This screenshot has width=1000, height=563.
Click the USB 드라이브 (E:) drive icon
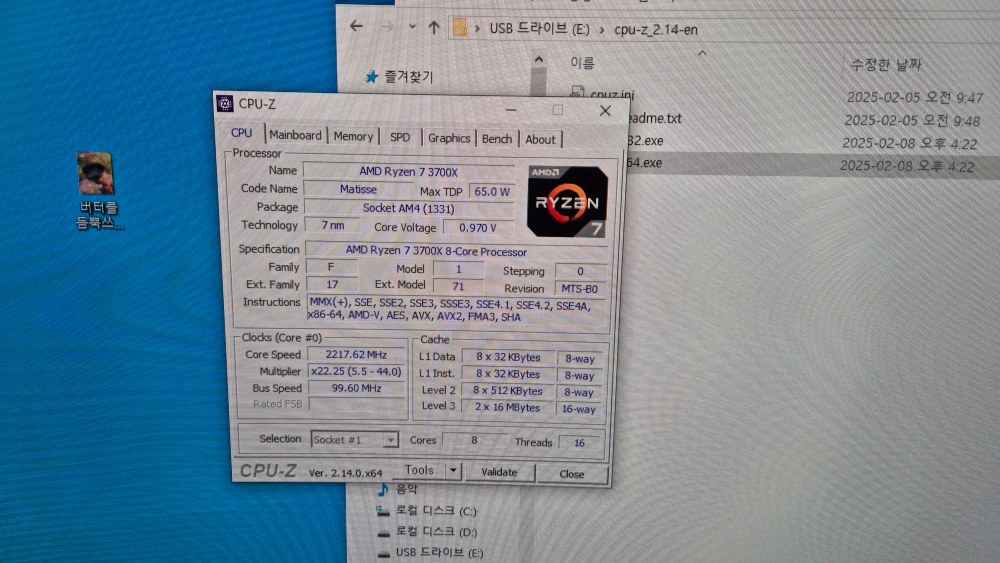click(x=383, y=553)
